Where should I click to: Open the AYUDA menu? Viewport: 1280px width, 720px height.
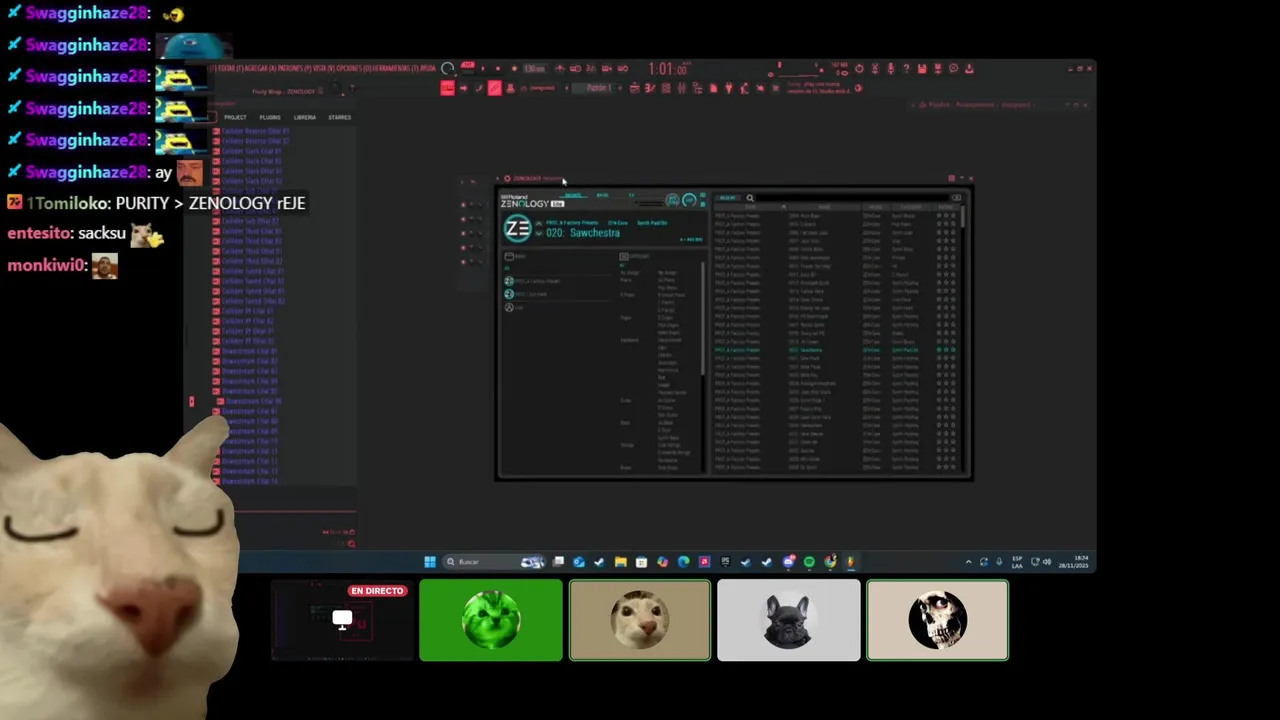tap(427, 69)
